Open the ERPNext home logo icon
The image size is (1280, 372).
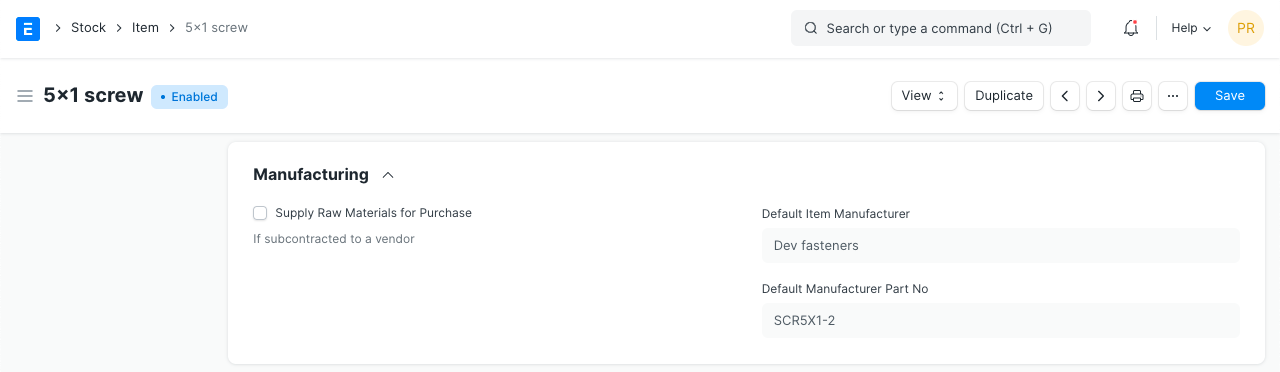tap(28, 28)
